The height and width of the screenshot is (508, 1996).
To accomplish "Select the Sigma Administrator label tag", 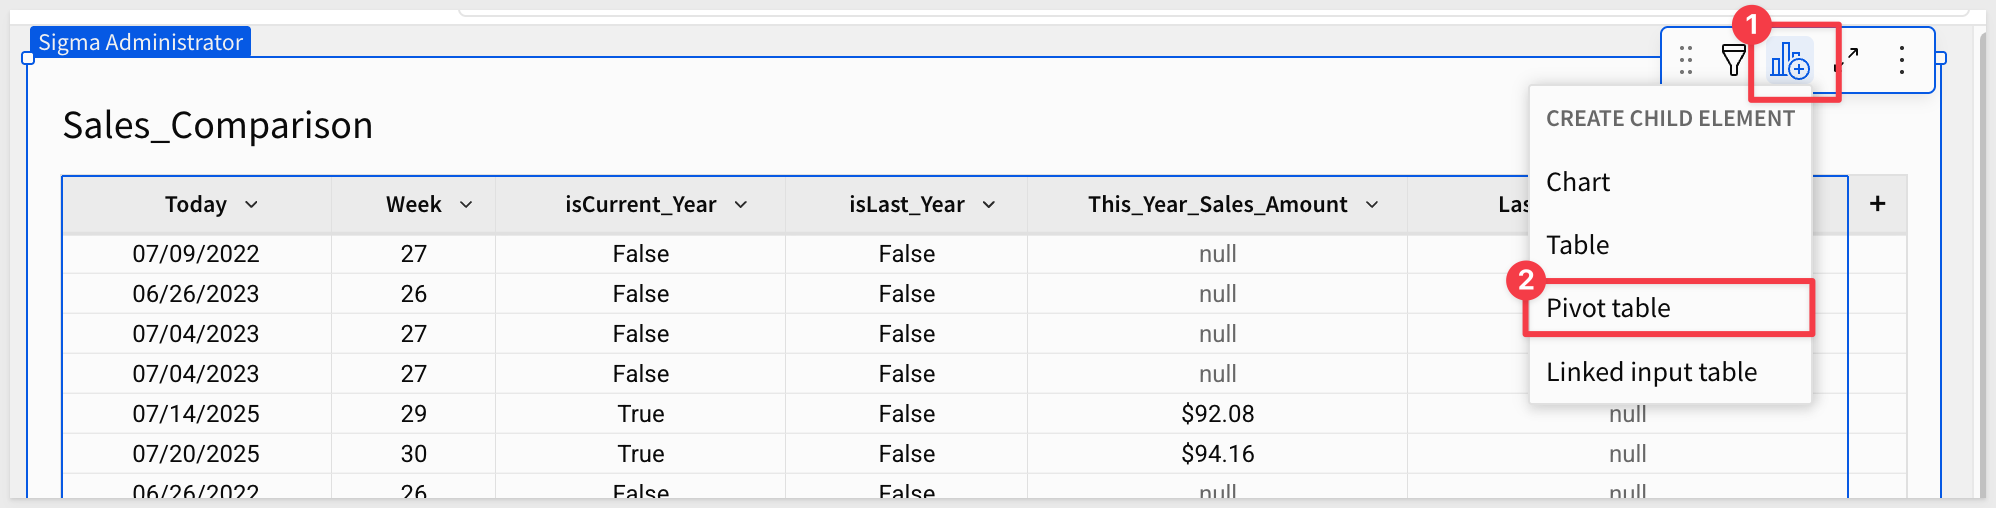I will (x=140, y=42).
